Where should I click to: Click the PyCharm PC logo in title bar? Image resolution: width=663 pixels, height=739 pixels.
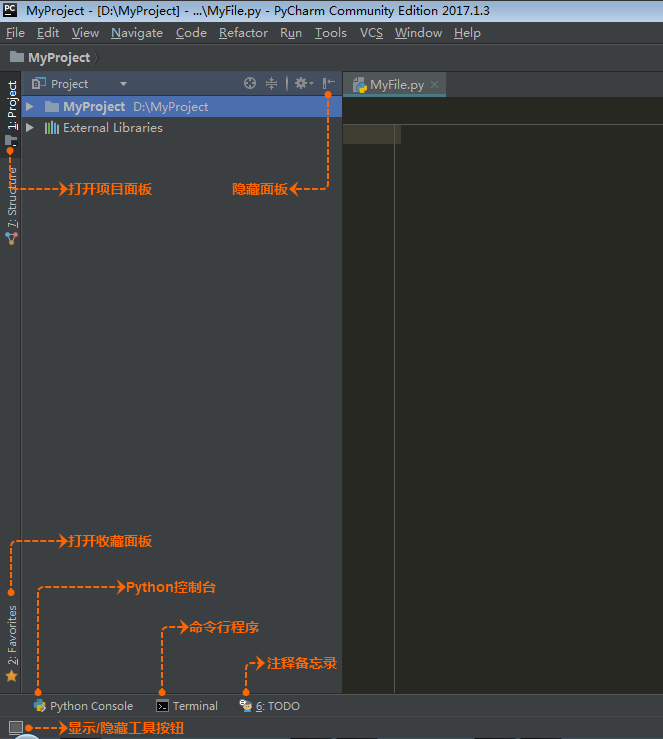point(10,10)
